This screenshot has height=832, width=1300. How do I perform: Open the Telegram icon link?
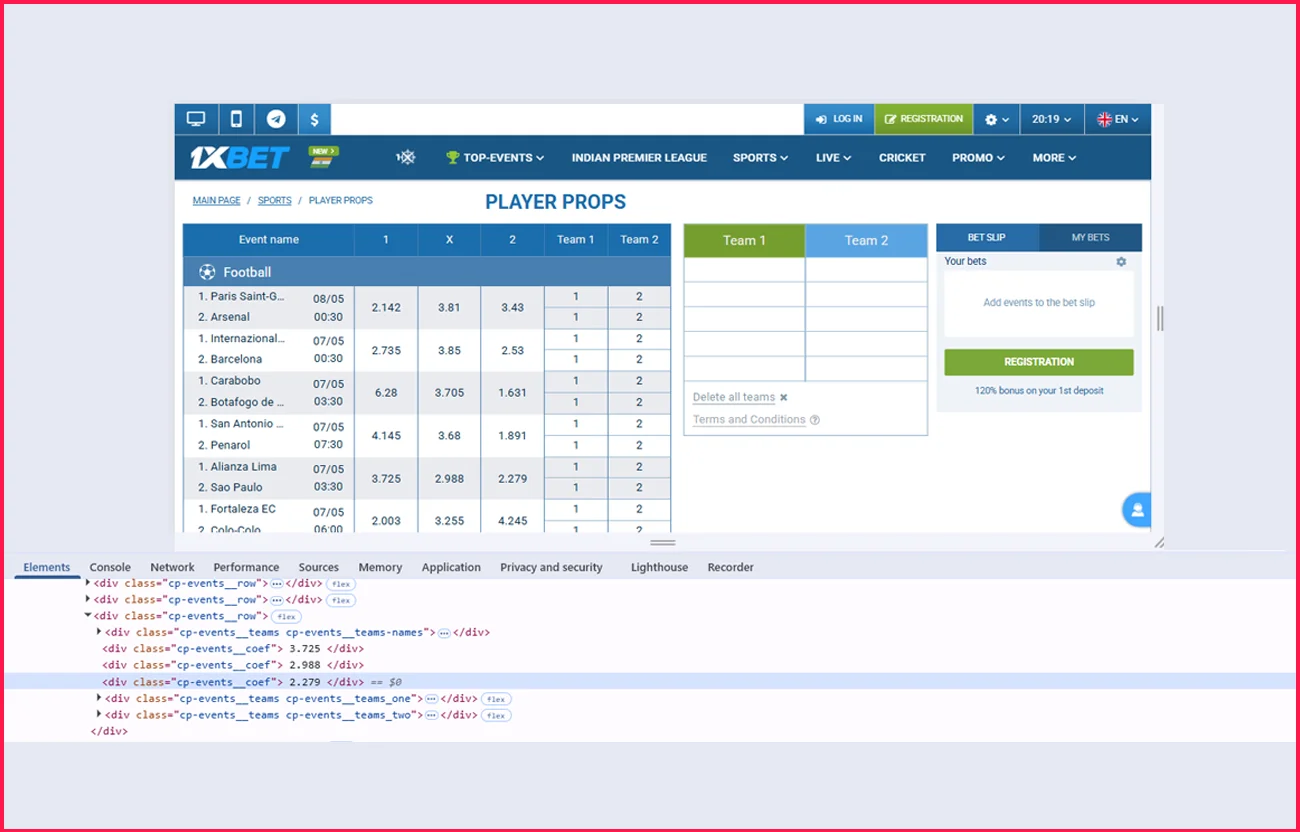coord(276,119)
